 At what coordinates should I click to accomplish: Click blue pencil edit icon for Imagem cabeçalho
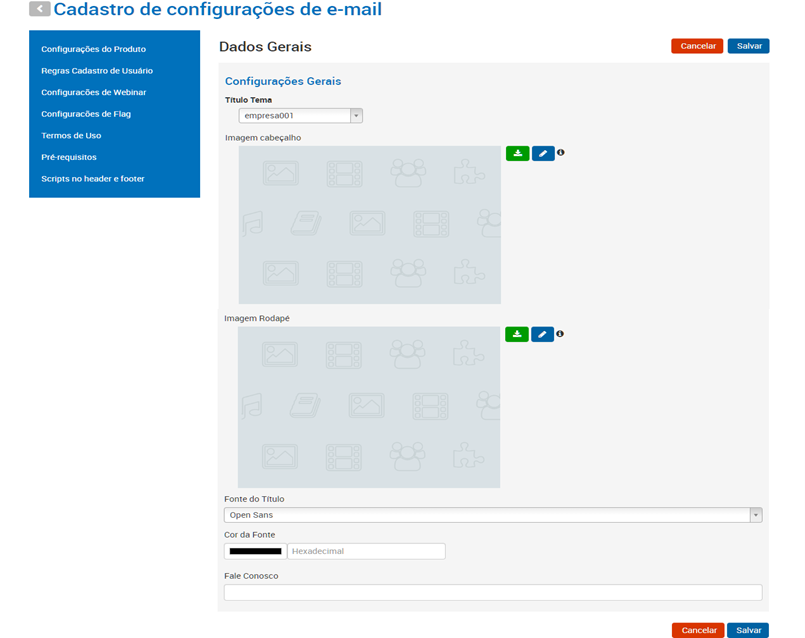pyautogui.click(x=542, y=153)
